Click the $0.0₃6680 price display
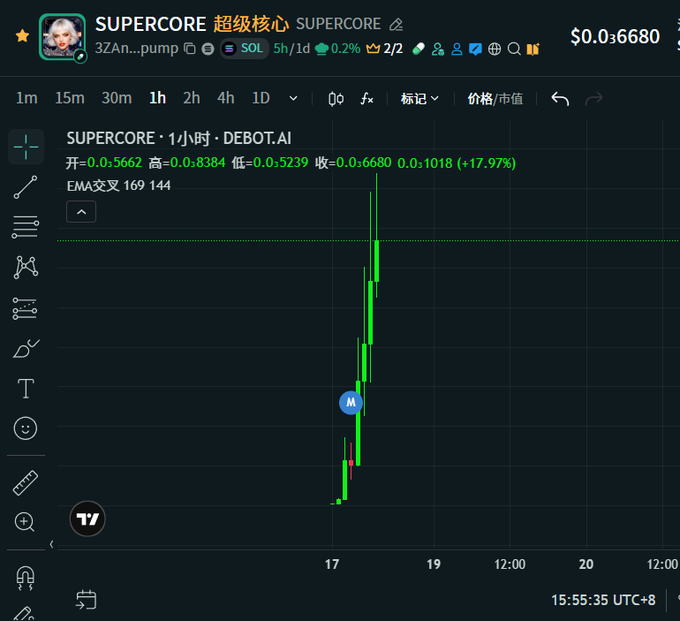 [615, 36]
